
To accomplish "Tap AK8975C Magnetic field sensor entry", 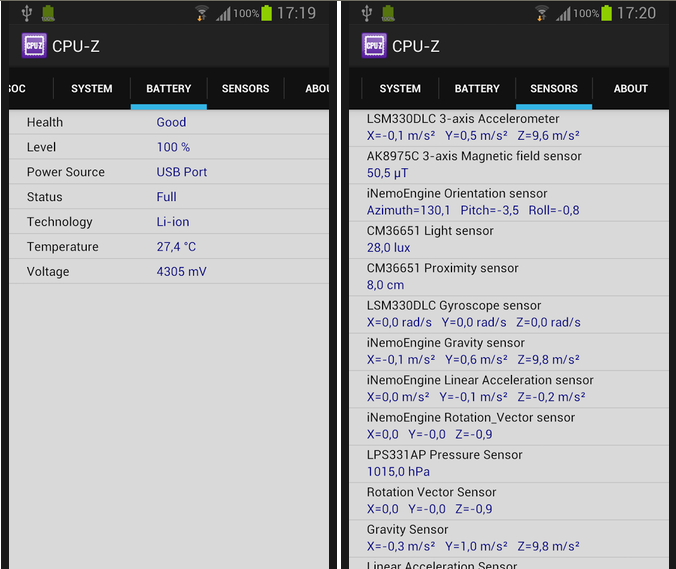I will (509, 166).
